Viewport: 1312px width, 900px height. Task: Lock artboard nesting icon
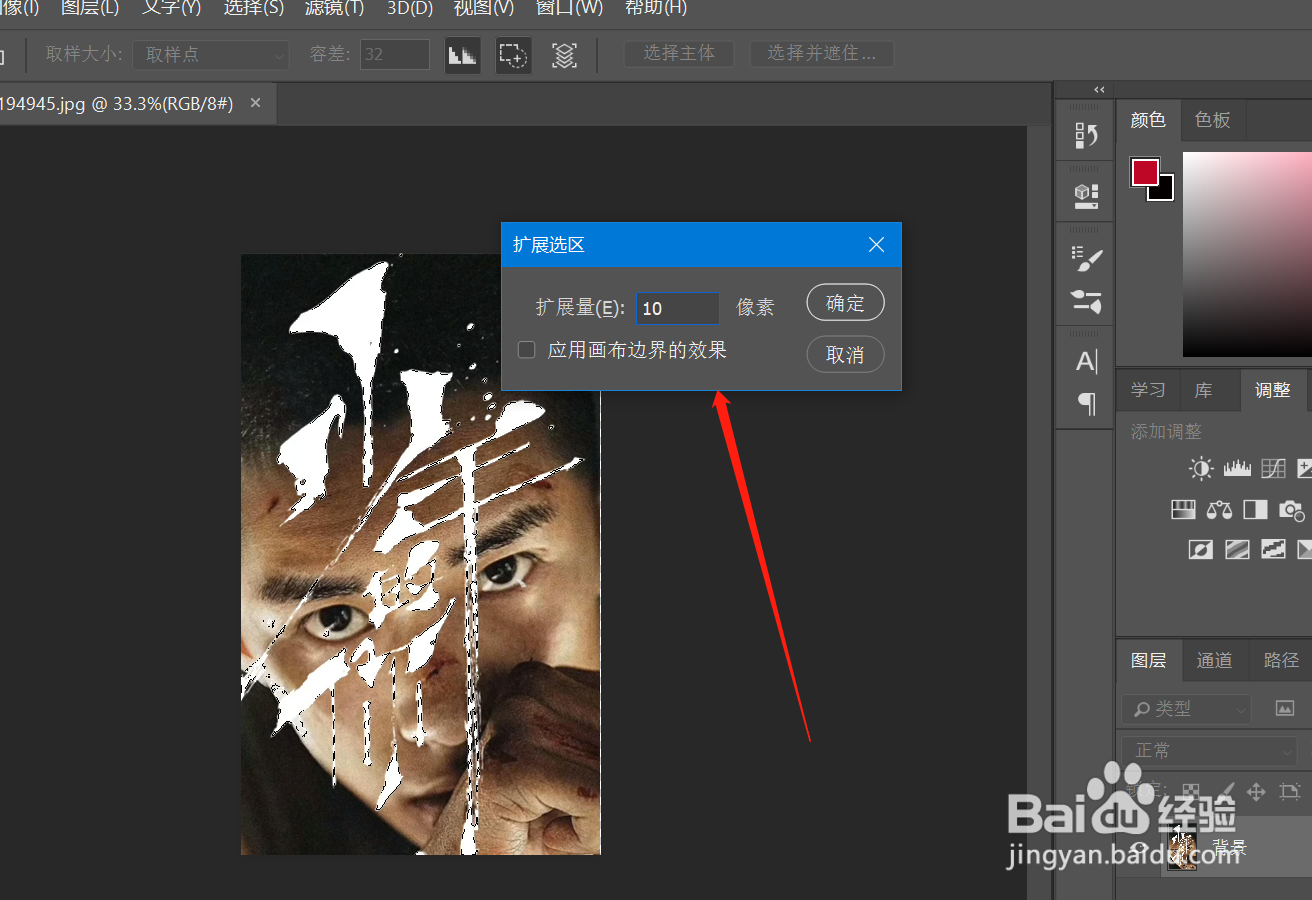pos(1289,790)
